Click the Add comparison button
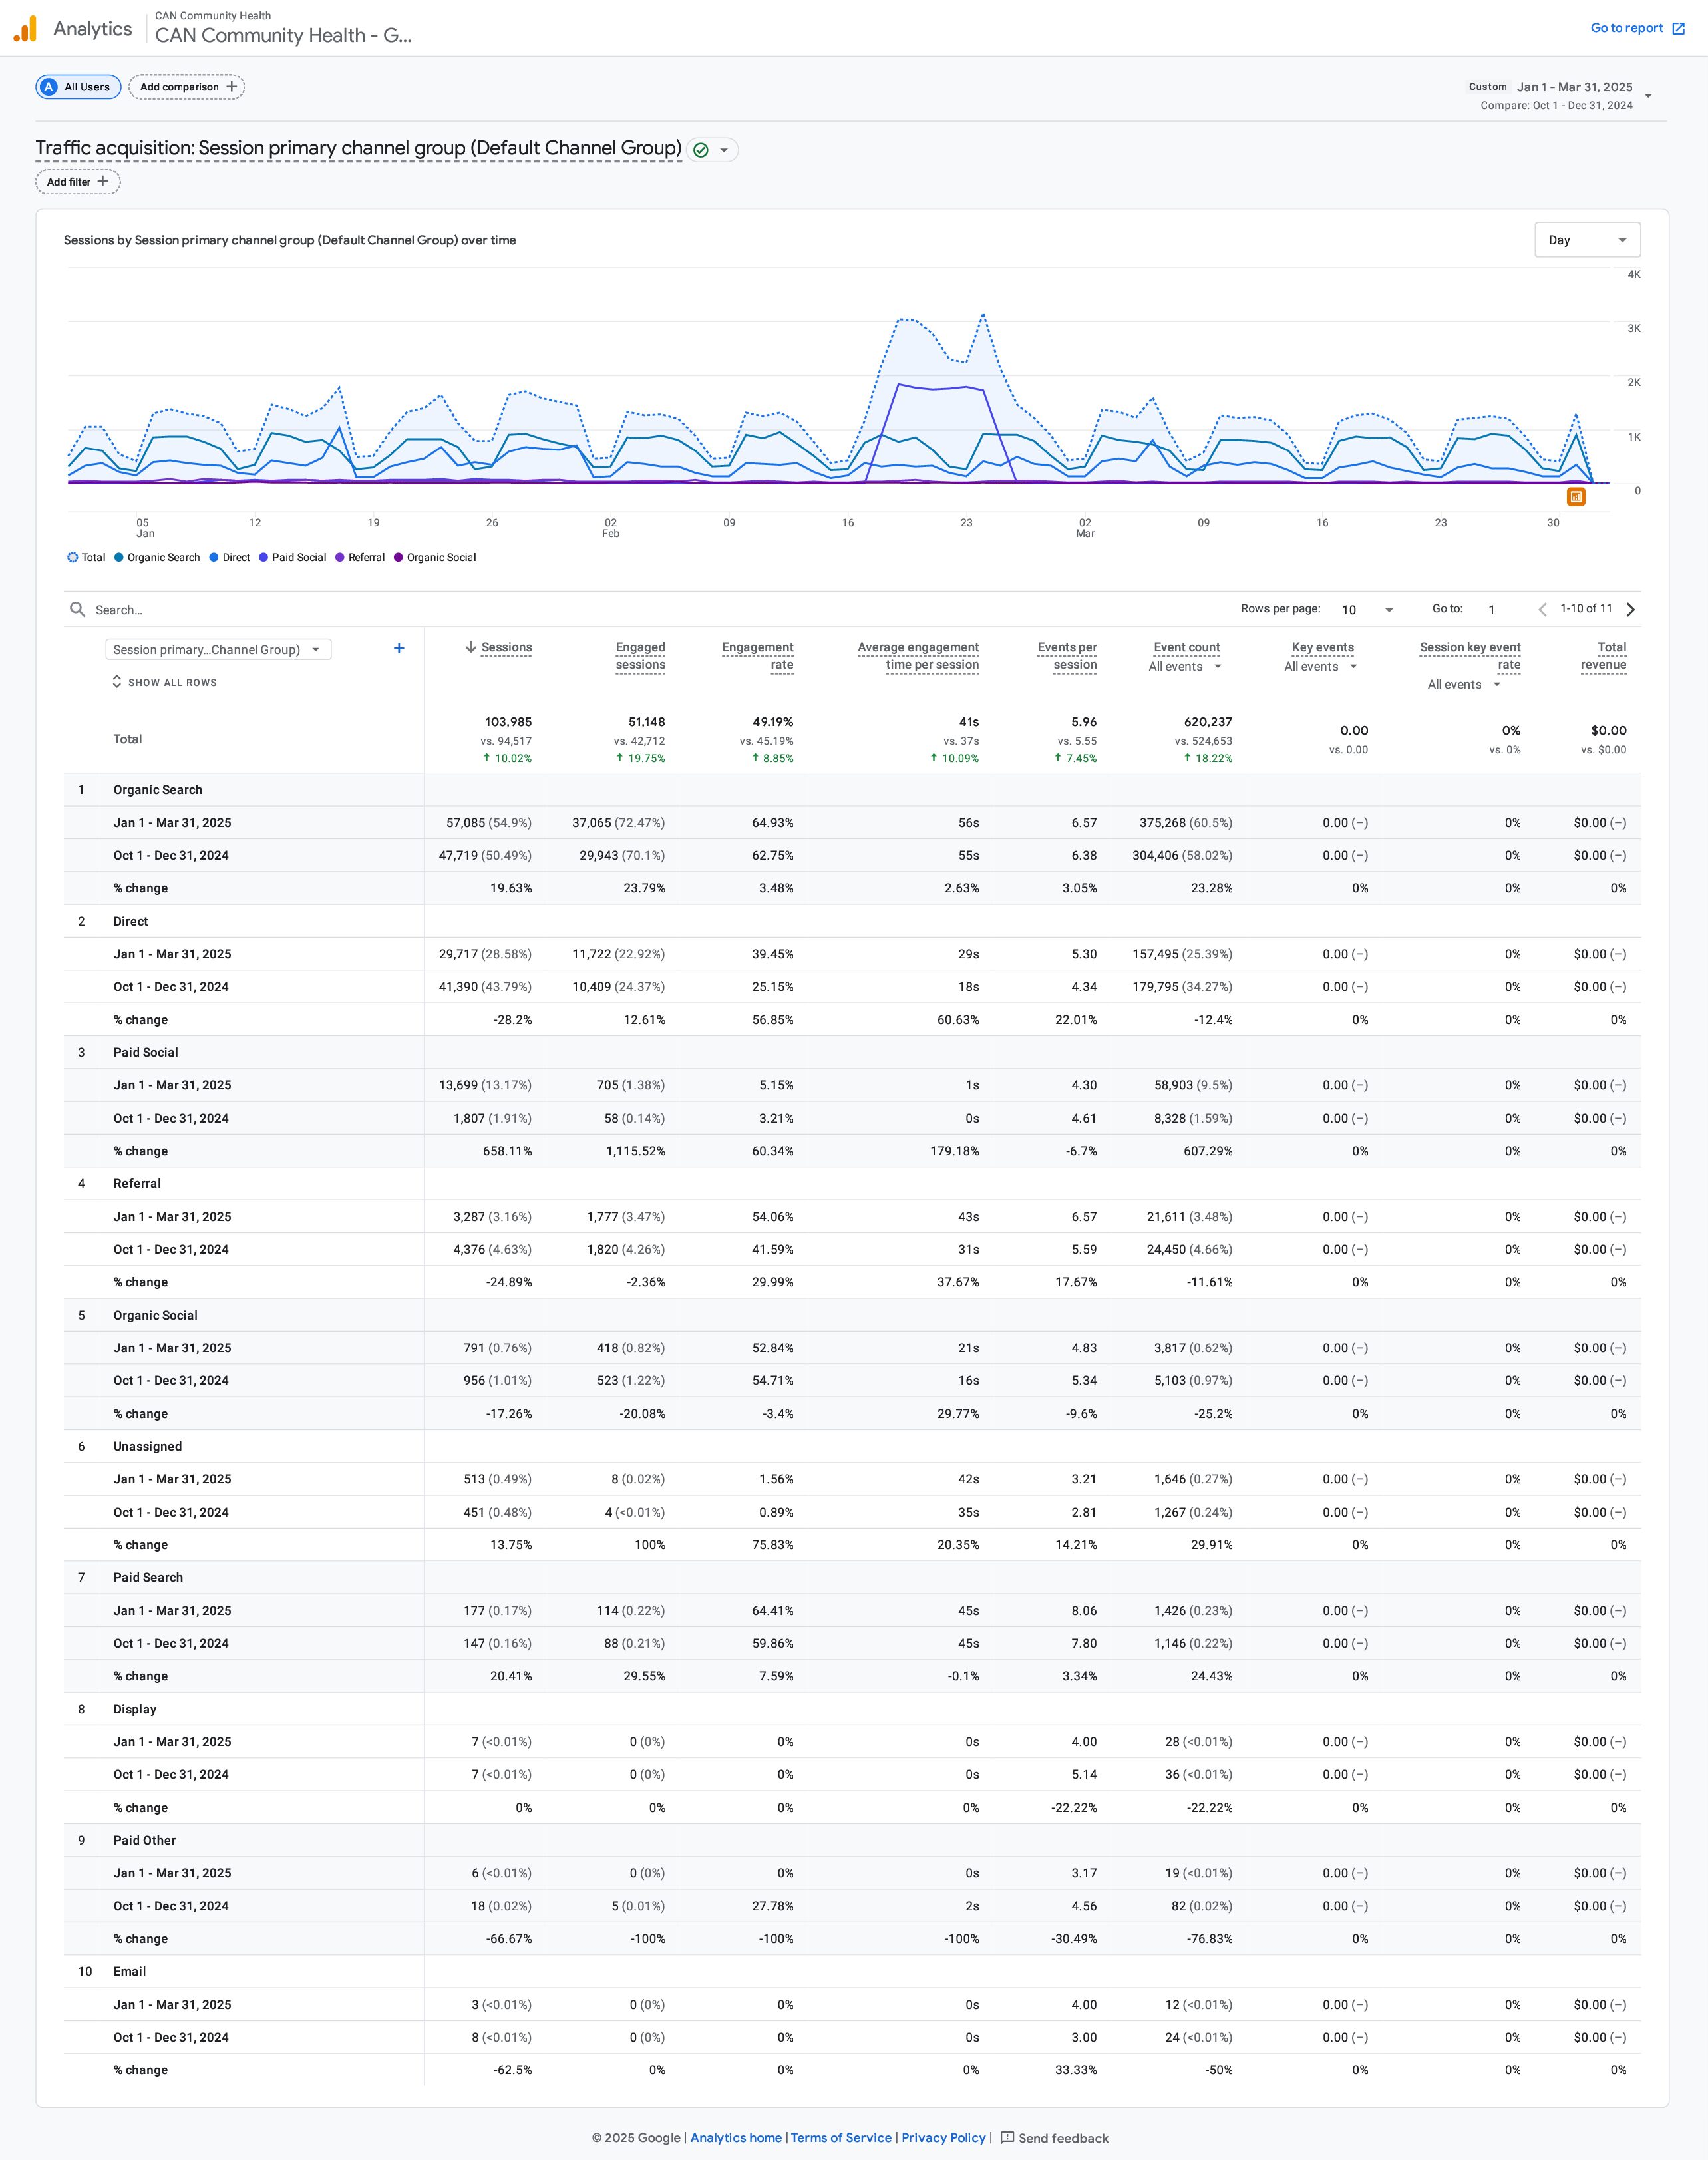The height and width of the screenshot is (2160, 1708). (187, 87)
